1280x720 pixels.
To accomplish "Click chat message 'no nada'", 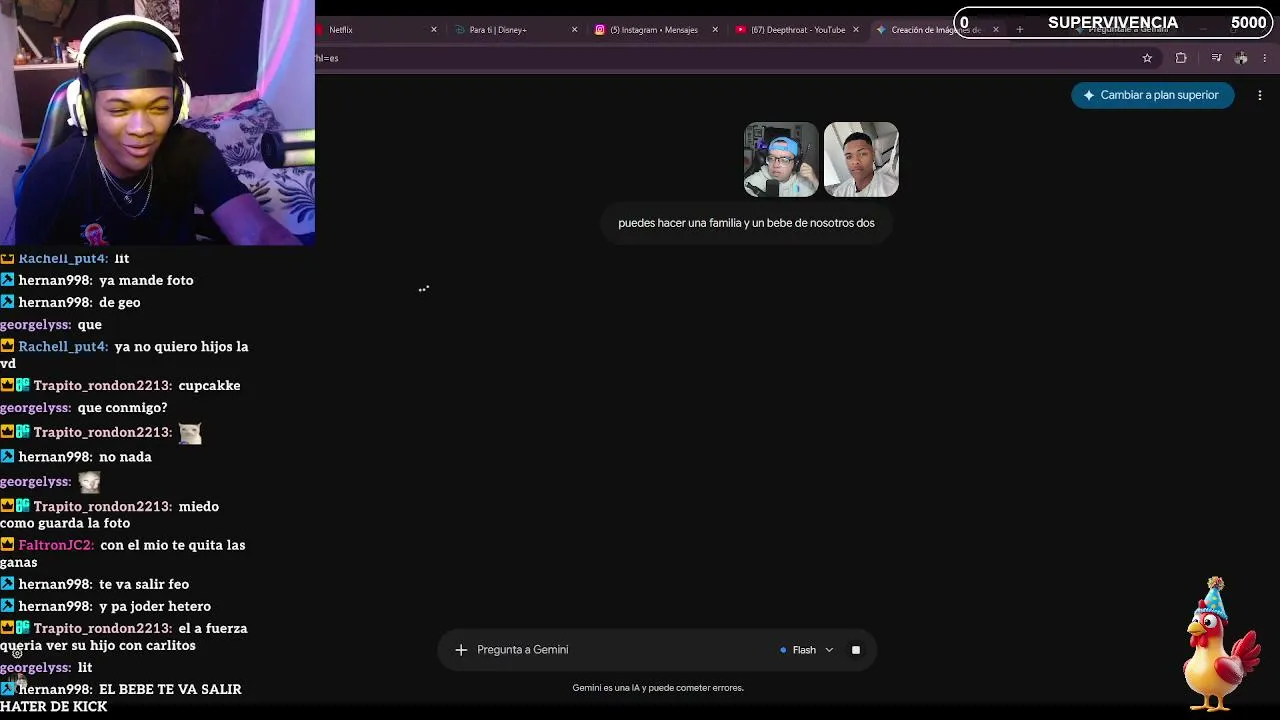I will [x=125, y=457].
